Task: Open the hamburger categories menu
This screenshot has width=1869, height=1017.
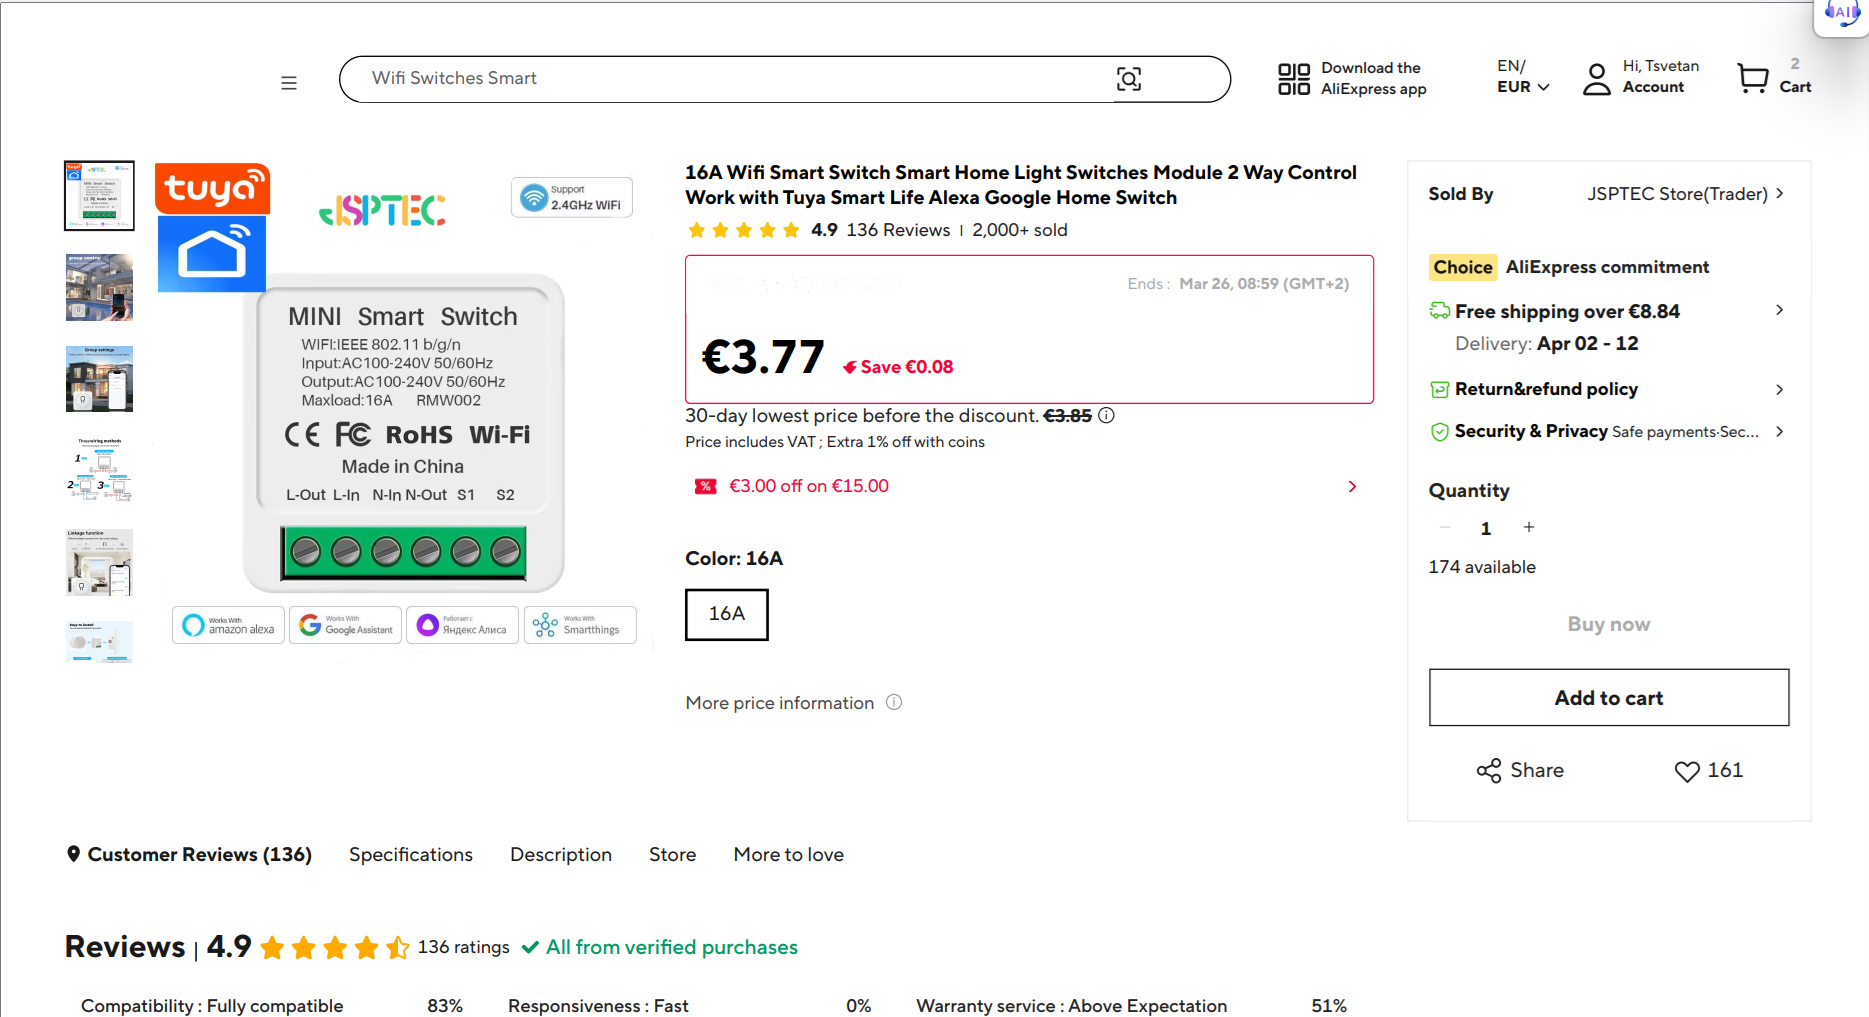Action: 289,83
